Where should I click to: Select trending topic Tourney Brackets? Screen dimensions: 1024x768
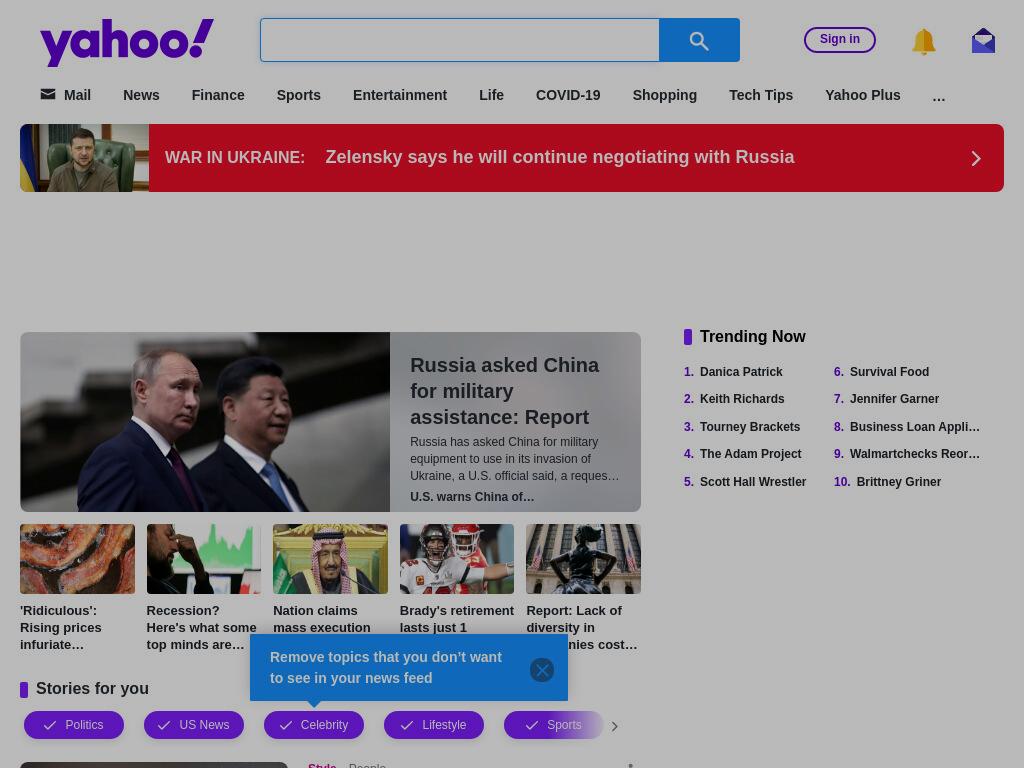(750, 427)
